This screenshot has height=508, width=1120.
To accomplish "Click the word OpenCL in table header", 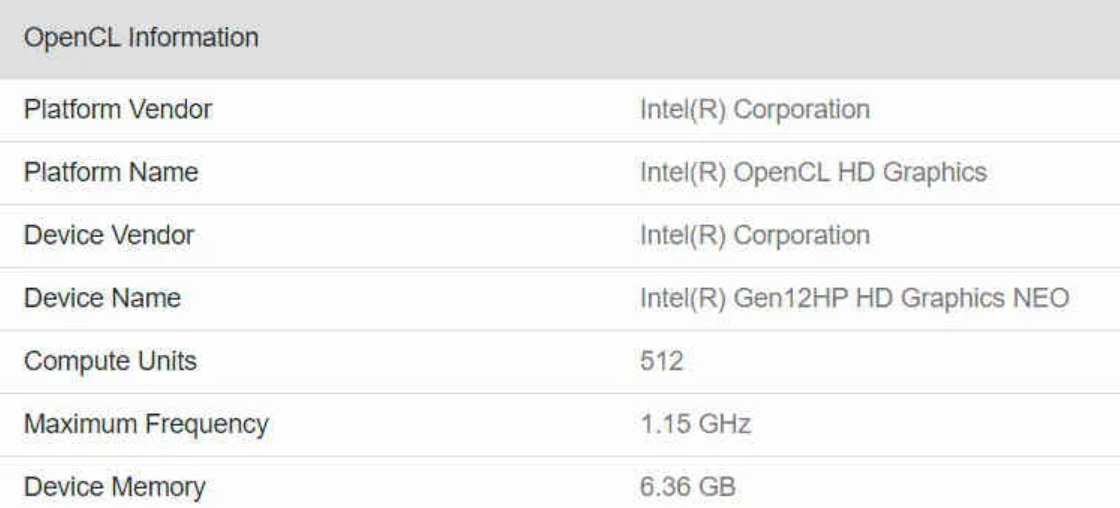I will (x=72, y=38).
